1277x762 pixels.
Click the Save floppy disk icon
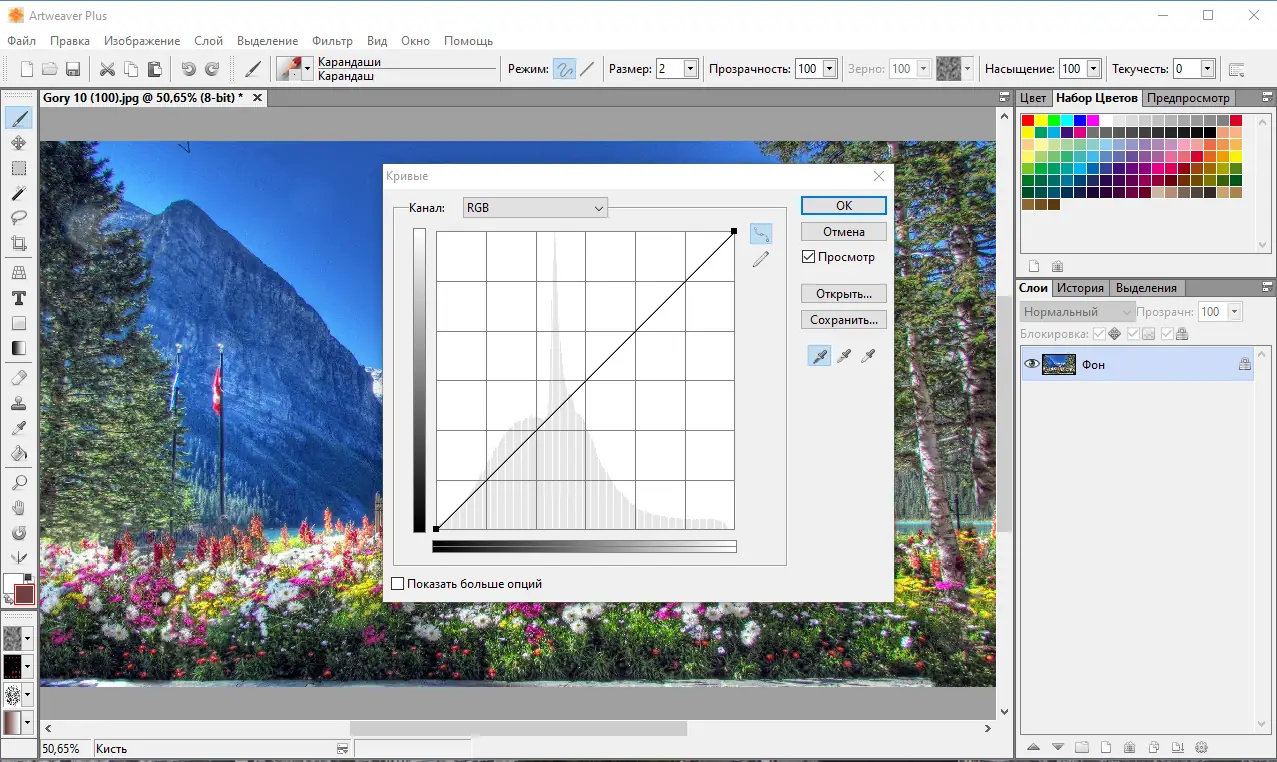(x=73, y=69)
